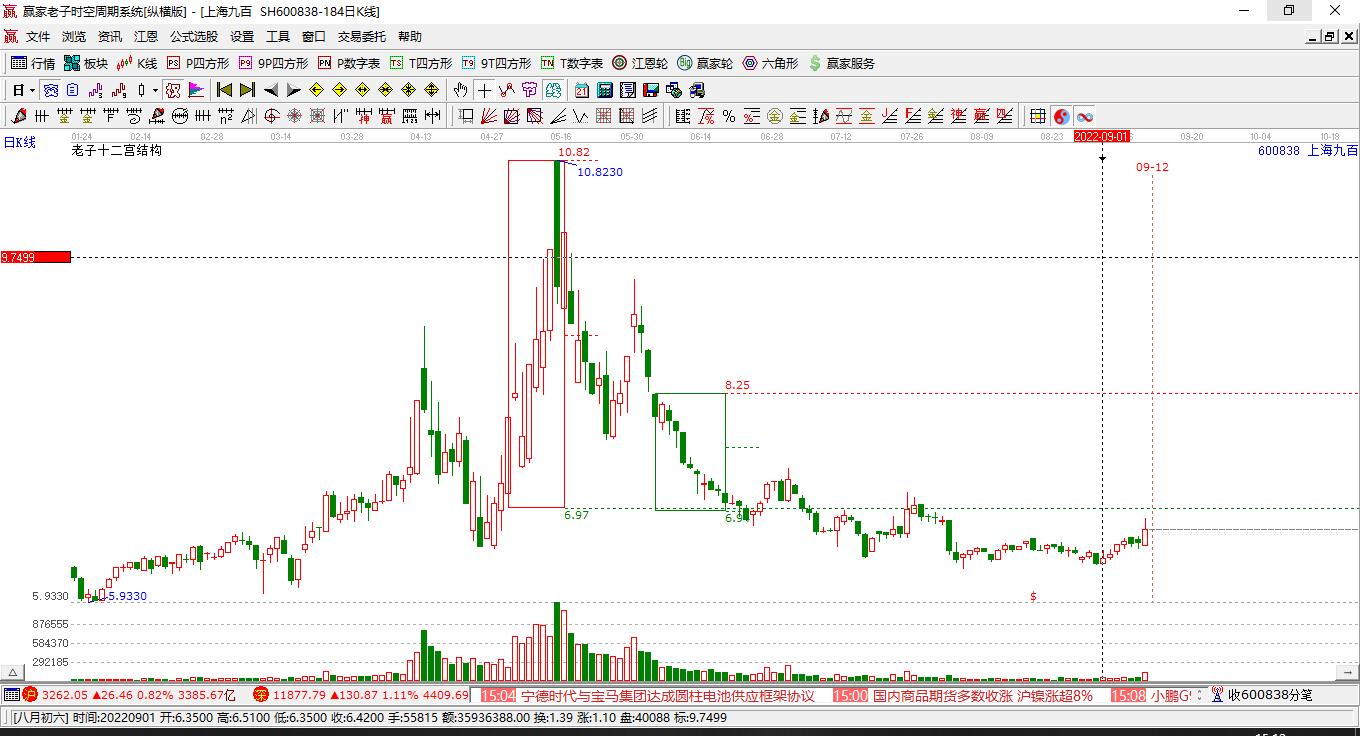Click the red 9.7499 price marker
Viewport: 1360px width, 736px height.
coord(36,257)
